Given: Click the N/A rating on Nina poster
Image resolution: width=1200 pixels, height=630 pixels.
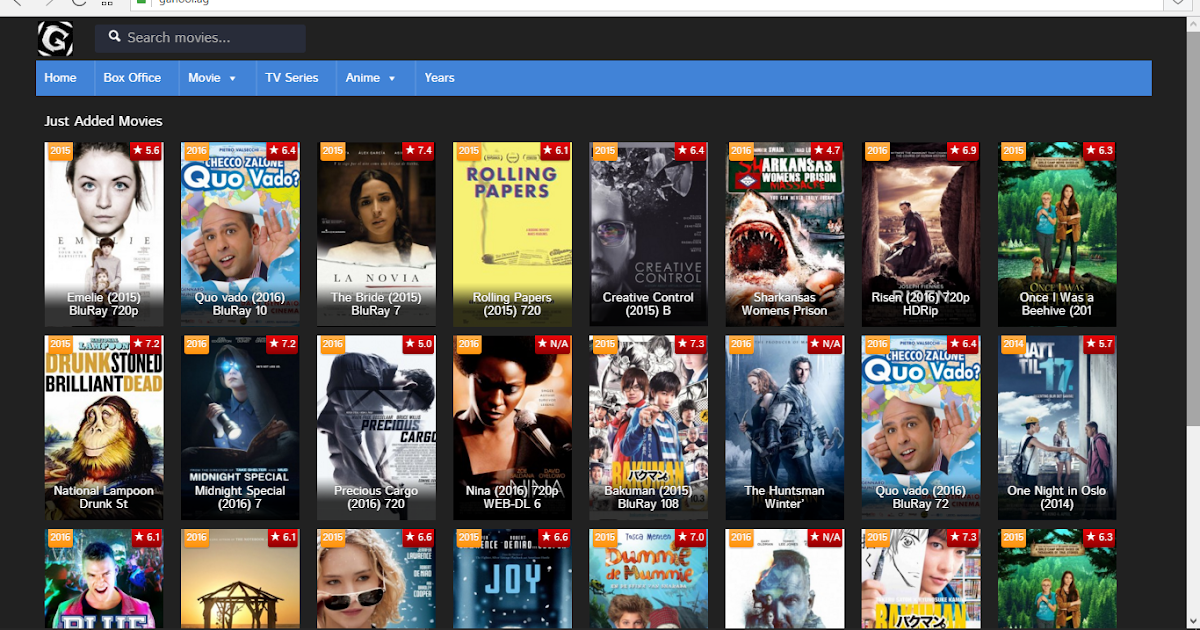Looking at the screenshot, I should 554,344.
